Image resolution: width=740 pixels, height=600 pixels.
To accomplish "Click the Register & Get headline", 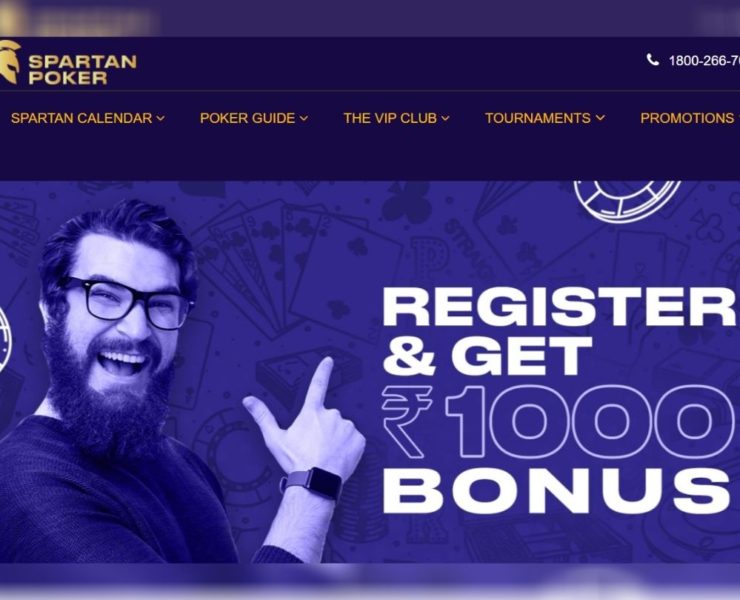I will pyautogui.click(x=561, y=330).
